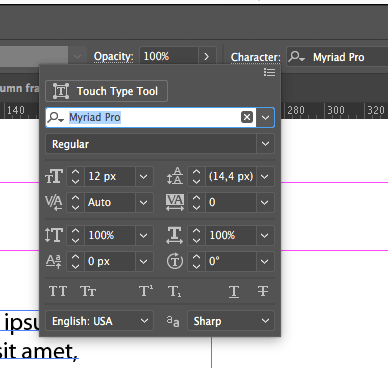Open the Character panel flyout menu icon
Screen dimensions: 388x368
pos(269,72)
